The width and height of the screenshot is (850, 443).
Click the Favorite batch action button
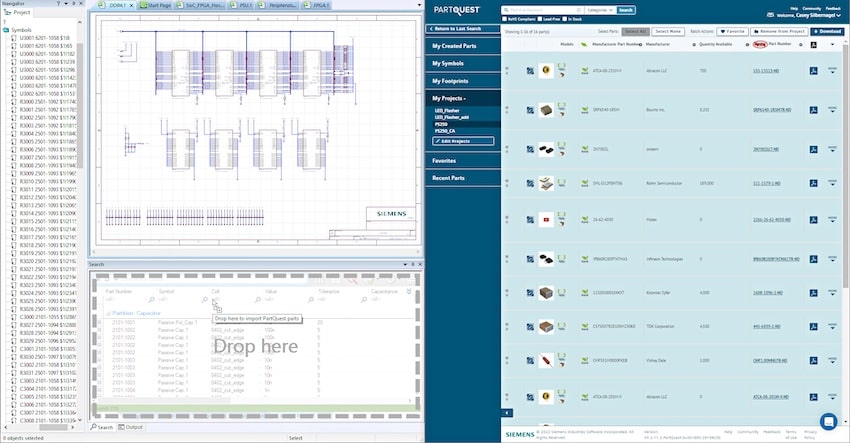pyautogui.click(x=732, y=31)
